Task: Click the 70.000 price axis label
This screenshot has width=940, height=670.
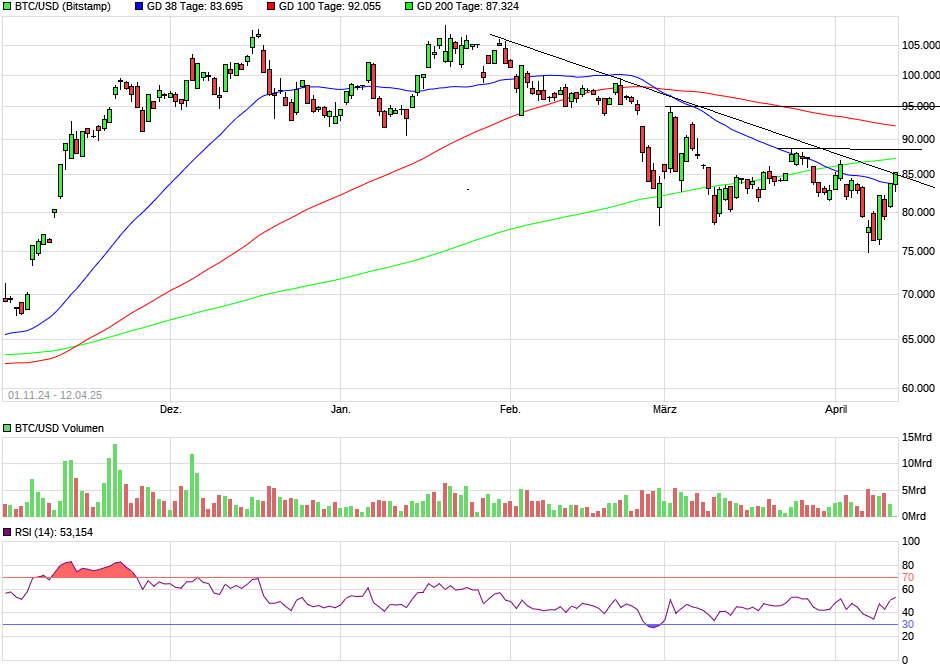Action: 918,294
